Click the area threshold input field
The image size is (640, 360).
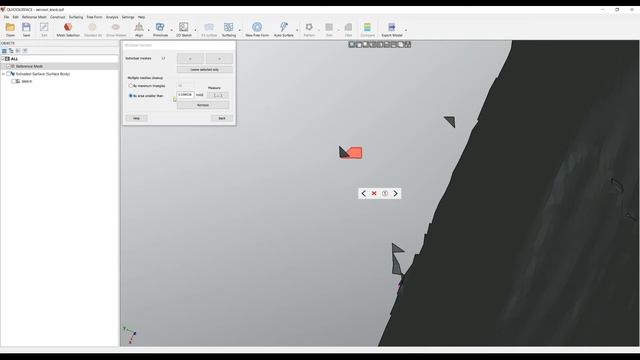click(x=185, y=95)
